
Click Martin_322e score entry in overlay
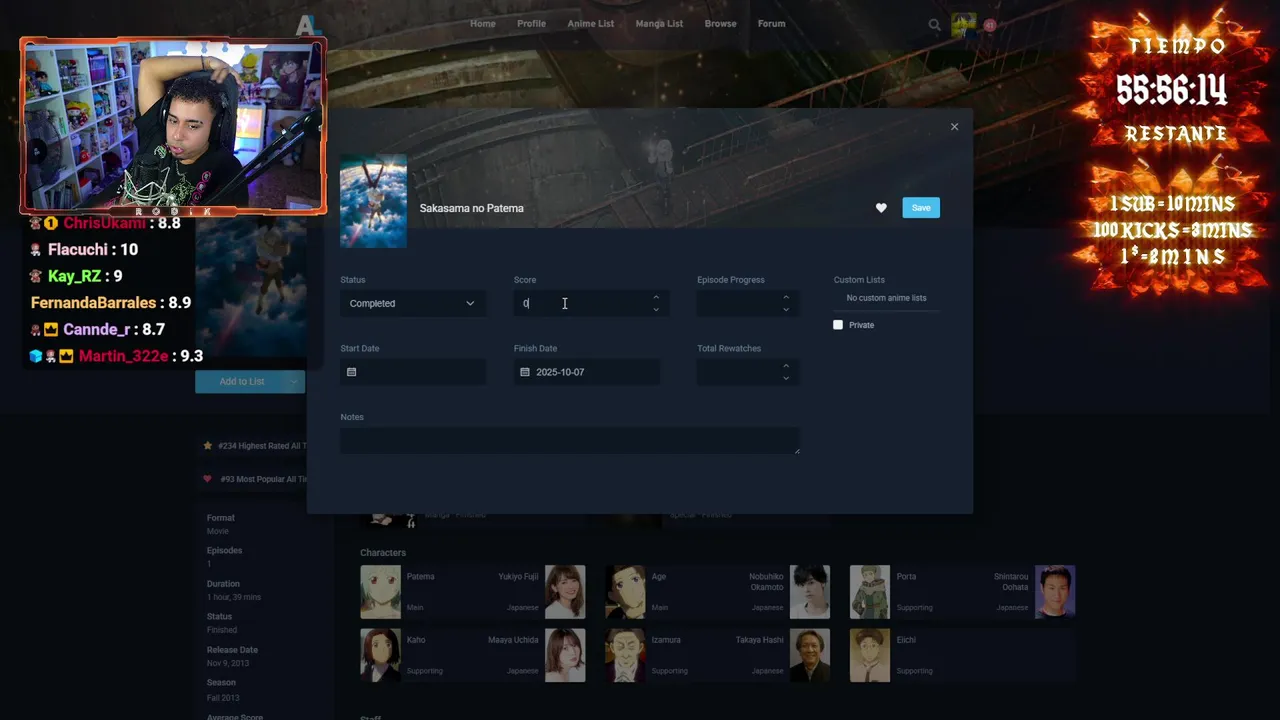click(x=116, y=356)
